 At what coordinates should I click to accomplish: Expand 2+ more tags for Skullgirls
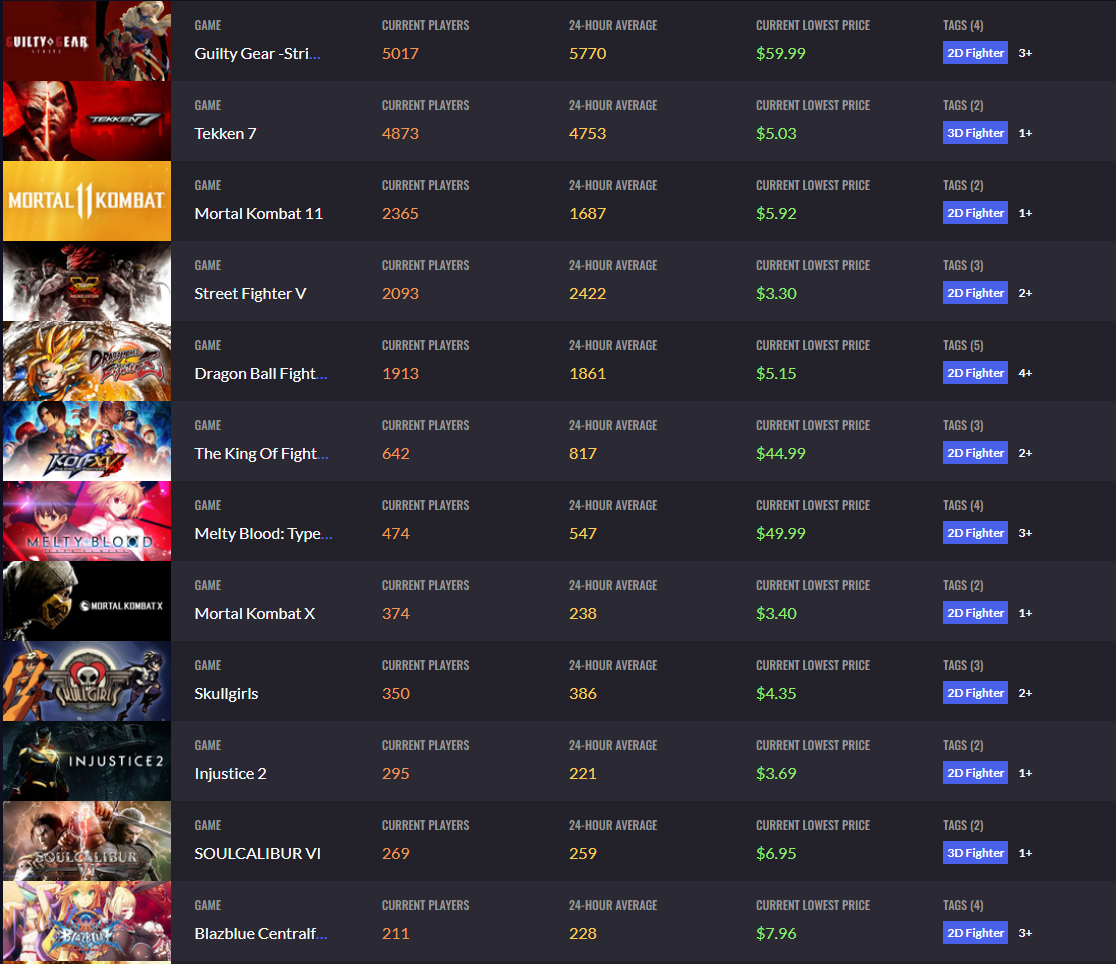[1025, 693]
